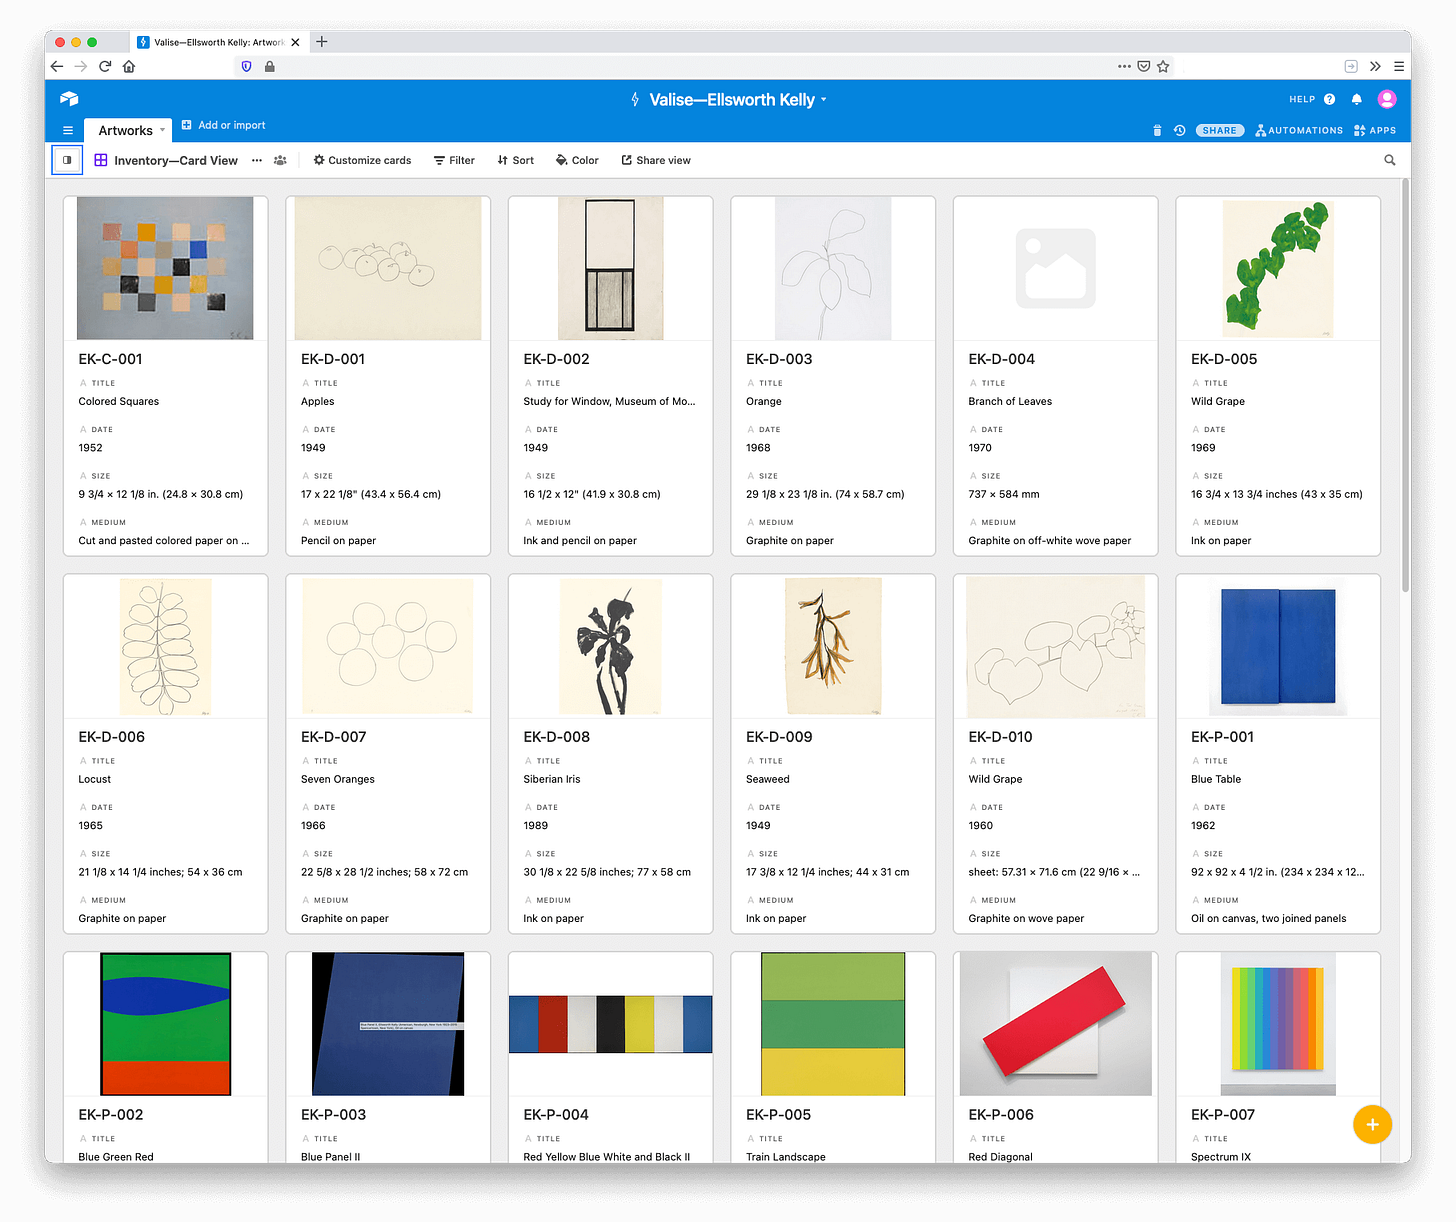This screenshot has height=1222, width=1456.
Task: Search records with magnifier icon
Action: tap(1390, 160)
